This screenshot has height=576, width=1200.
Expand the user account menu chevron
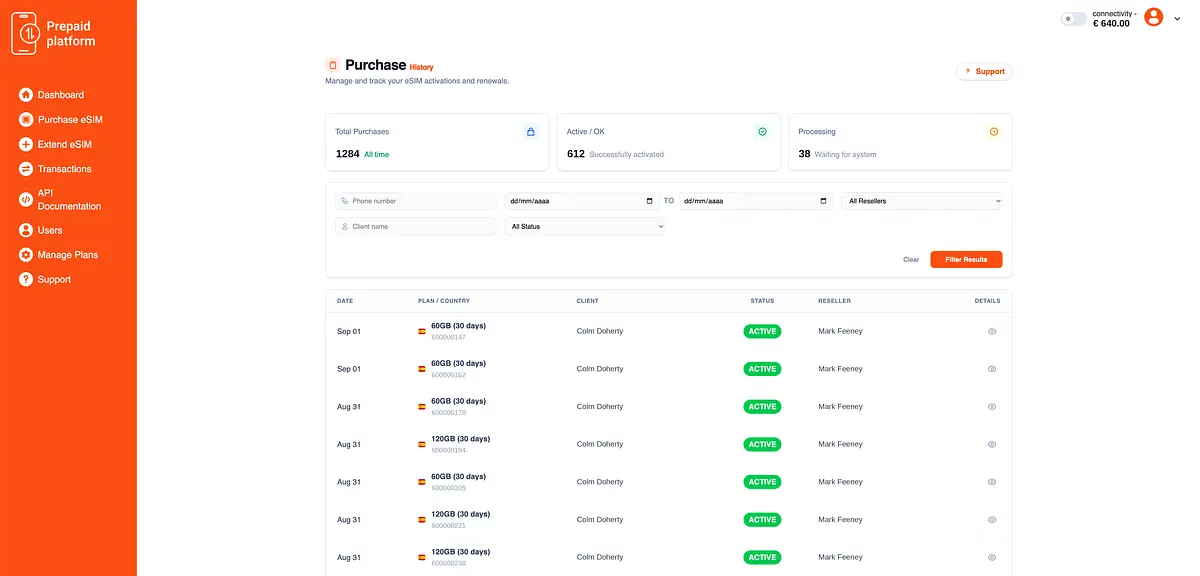coord(1176,18)
